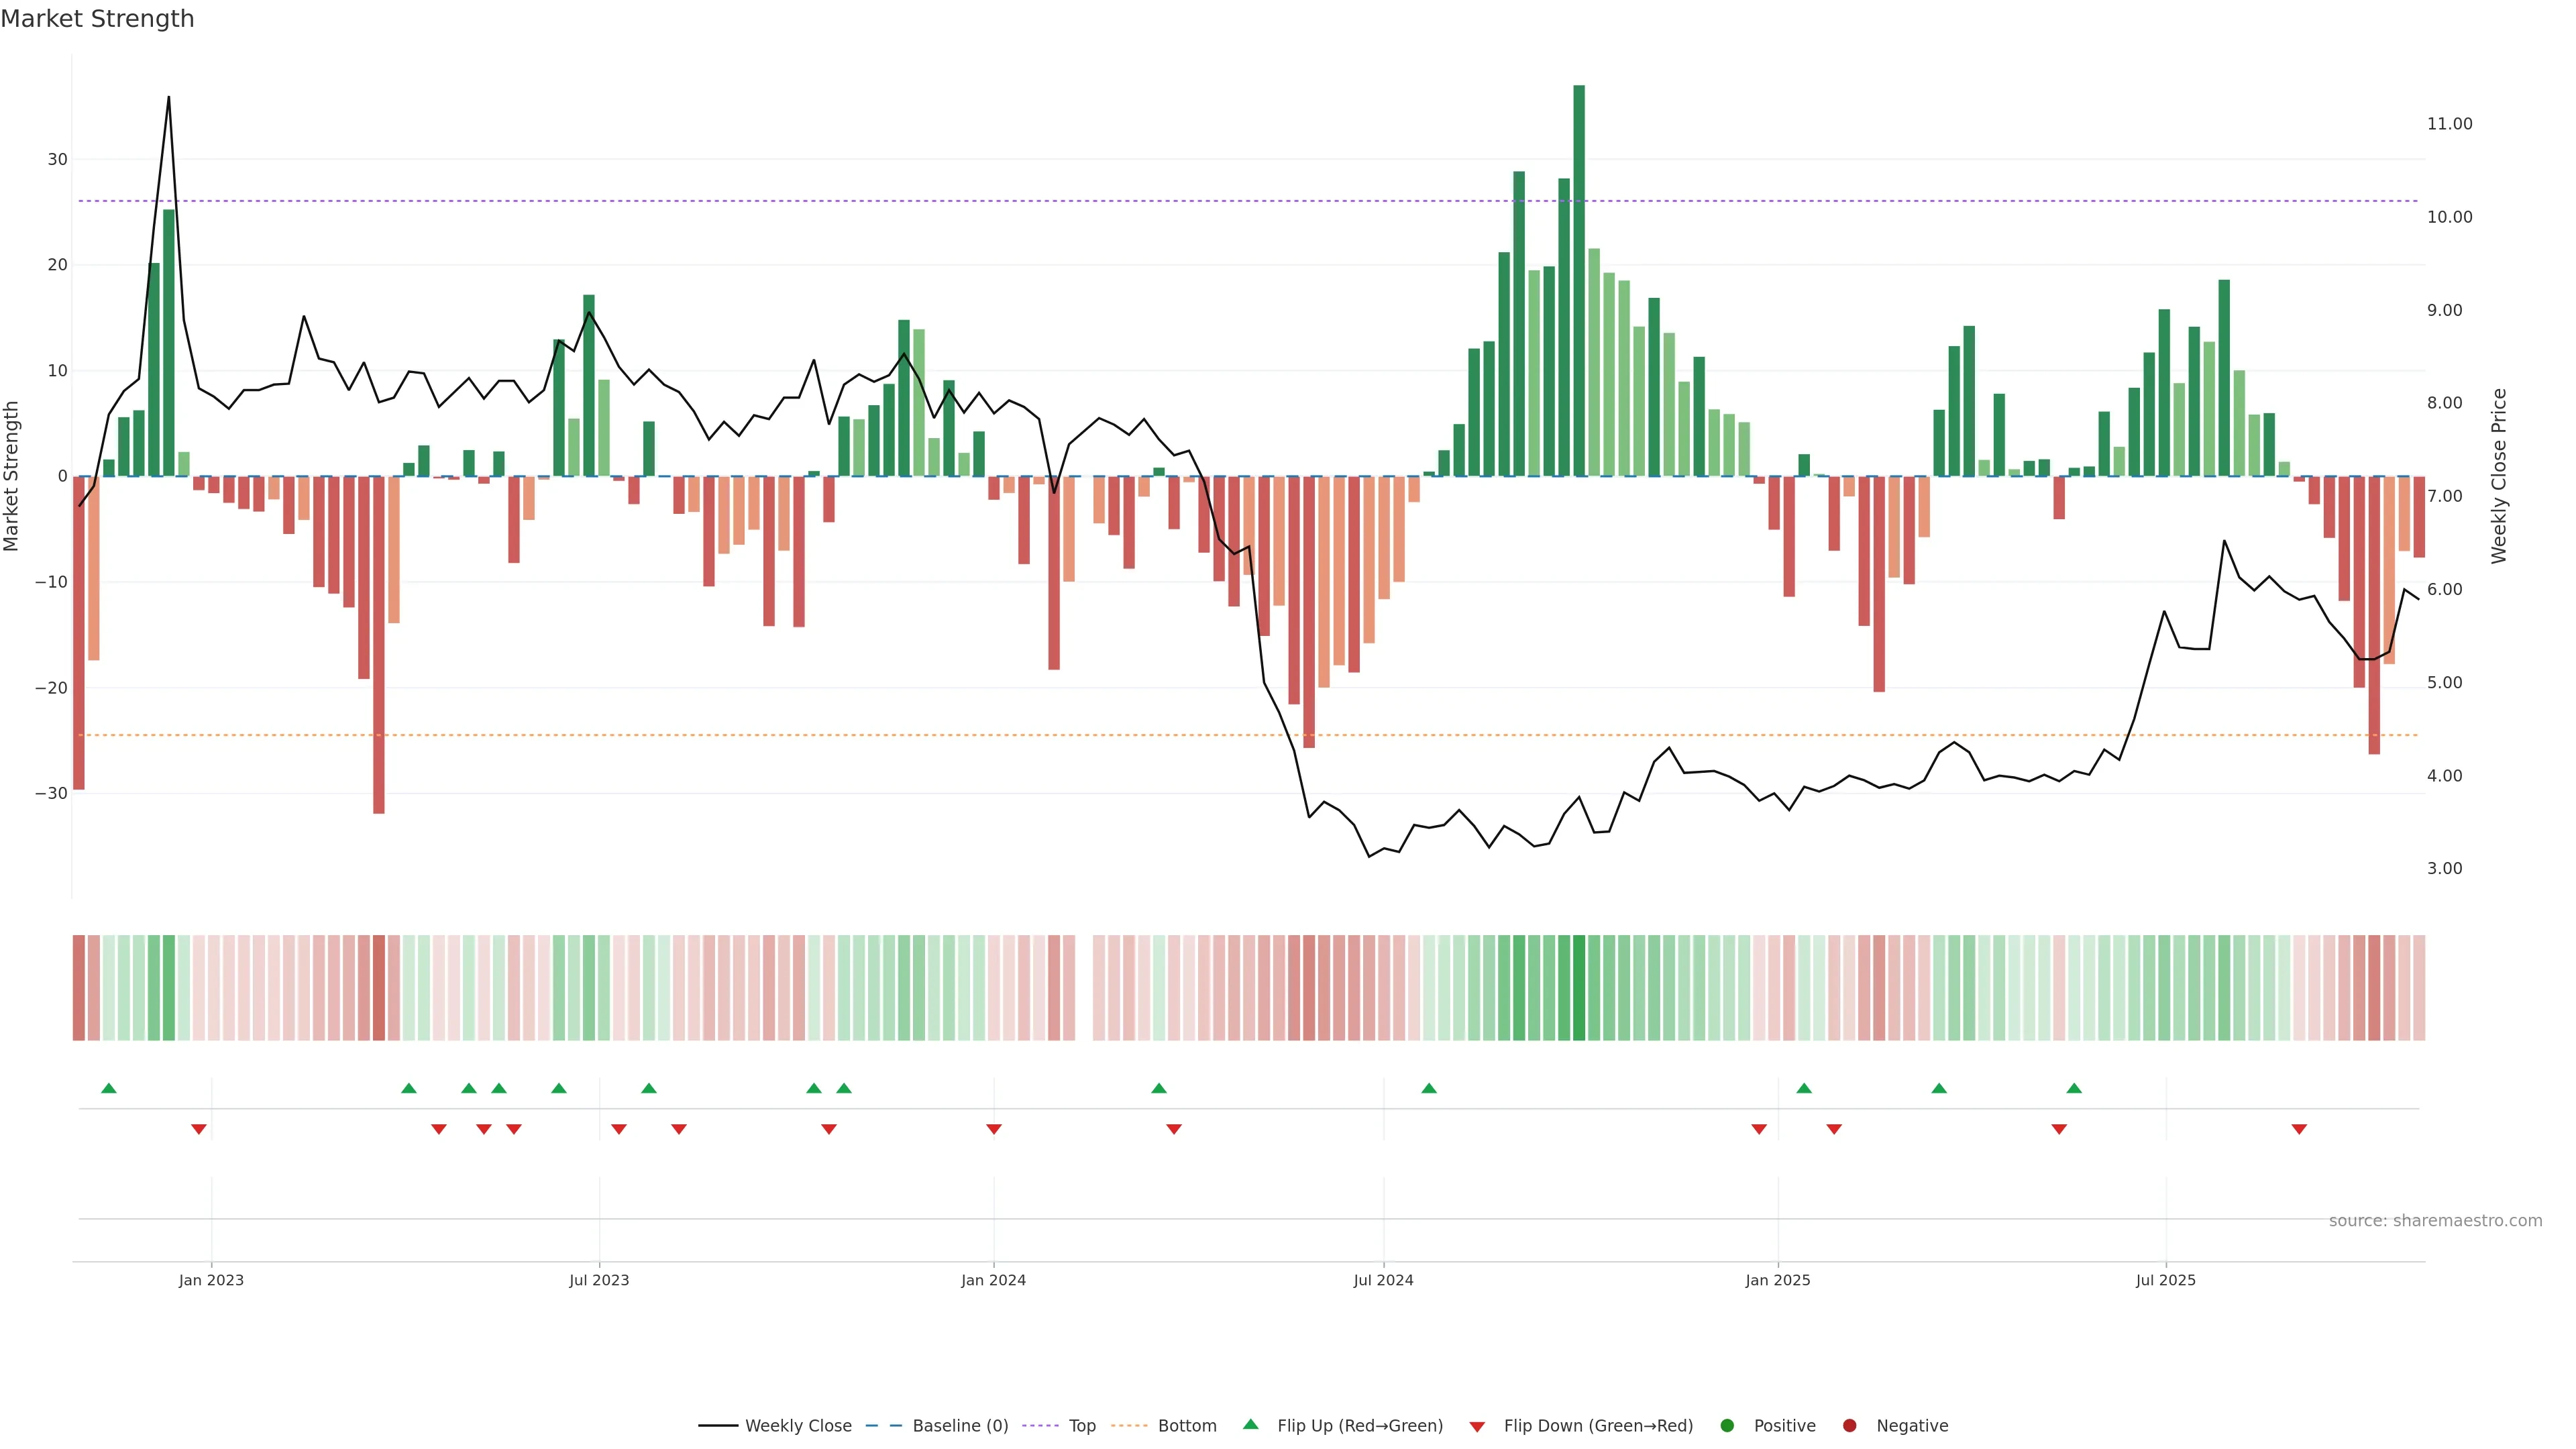The image size is (2576, 1449).
Task: Click the source: sharemaestro.com text
Action: coord(2435,1221)
